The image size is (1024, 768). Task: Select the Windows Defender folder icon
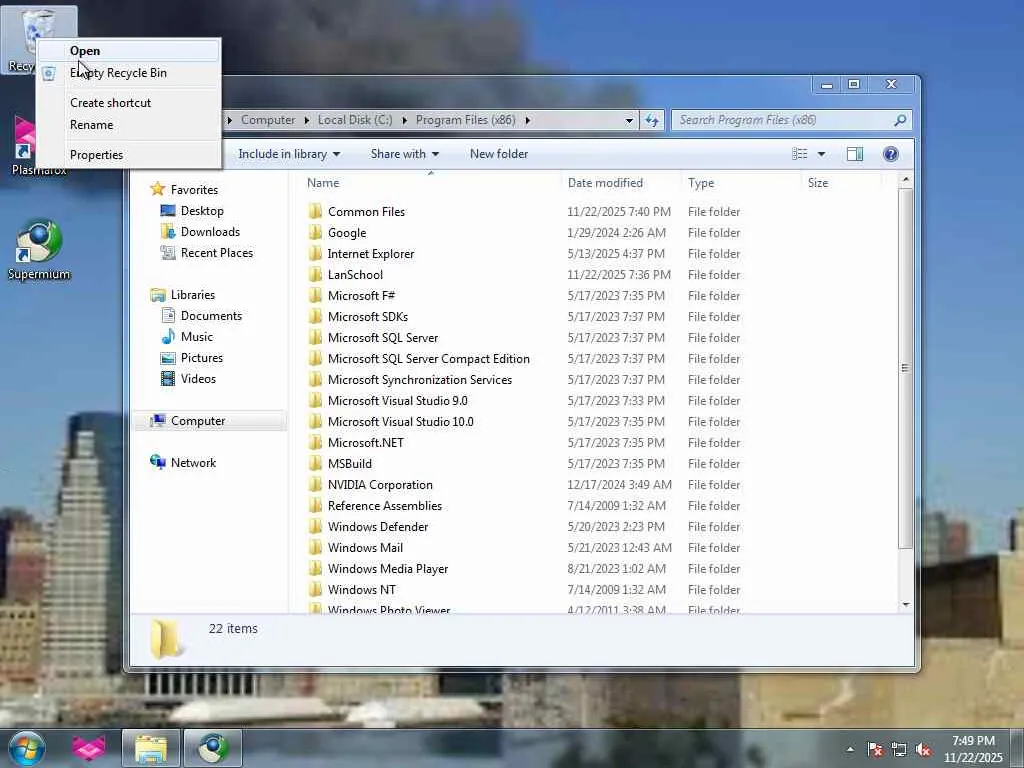(315, 526)
